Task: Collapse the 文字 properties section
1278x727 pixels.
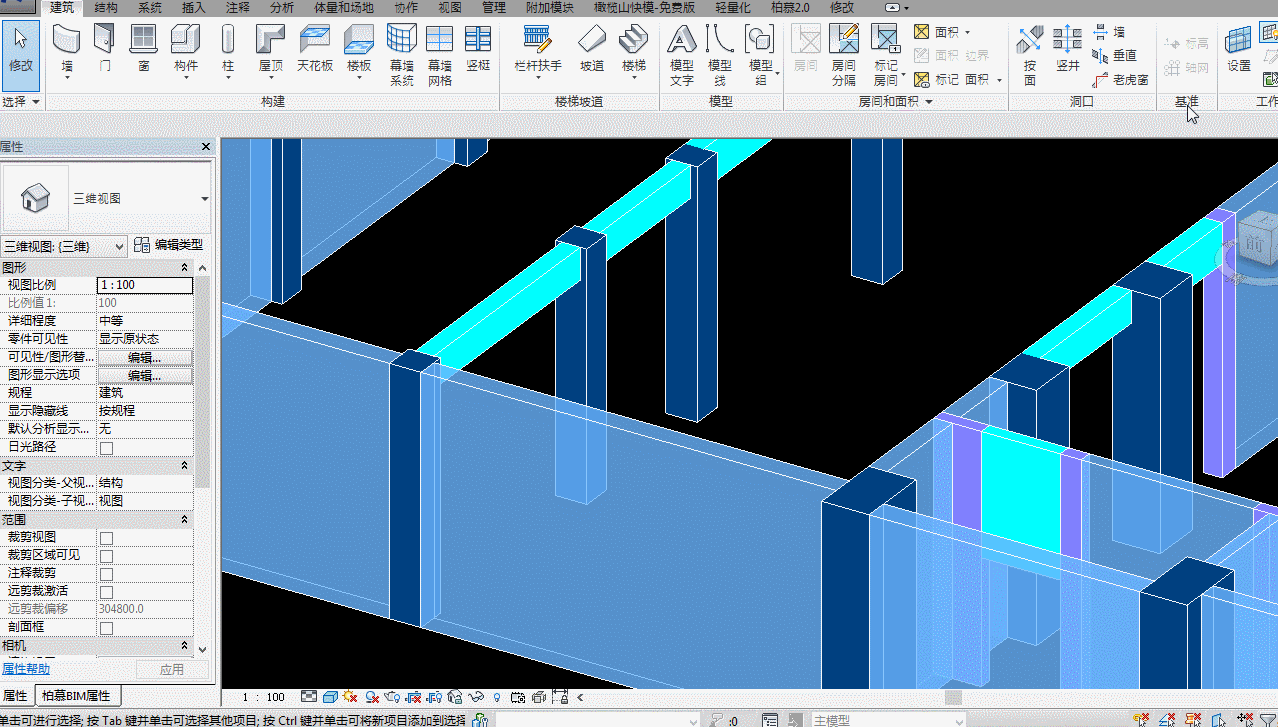Action: (184, 466)
